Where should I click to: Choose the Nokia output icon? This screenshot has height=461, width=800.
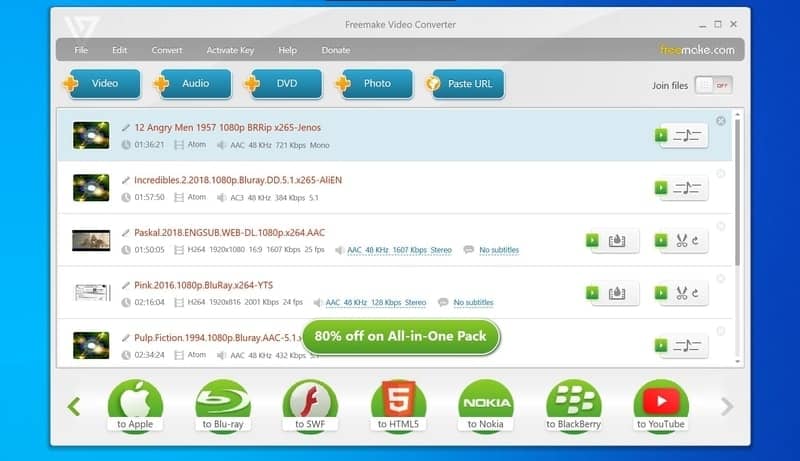coord(486,406)
